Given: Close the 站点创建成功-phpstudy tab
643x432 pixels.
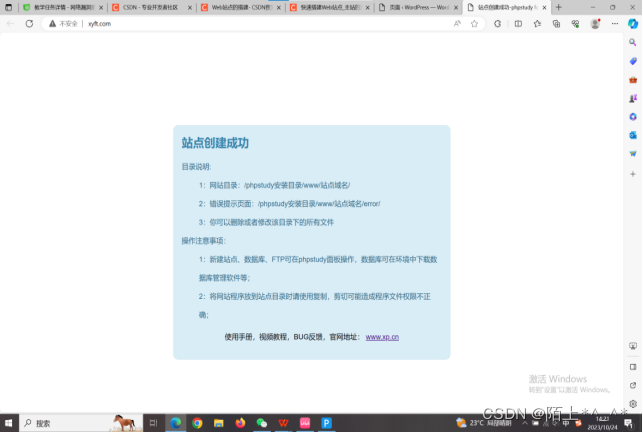Looking at the screenshot, I should click(544, 7).
